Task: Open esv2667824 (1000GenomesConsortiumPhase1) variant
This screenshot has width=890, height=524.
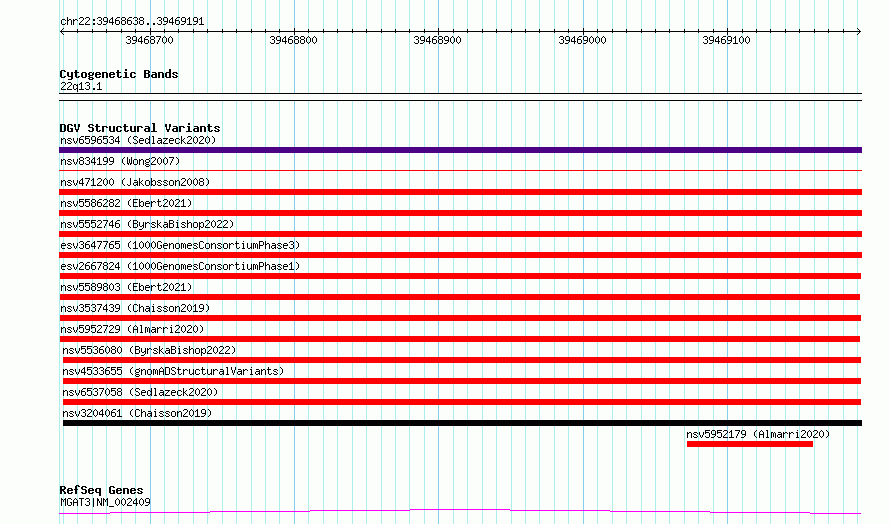Action: point(180,266)
